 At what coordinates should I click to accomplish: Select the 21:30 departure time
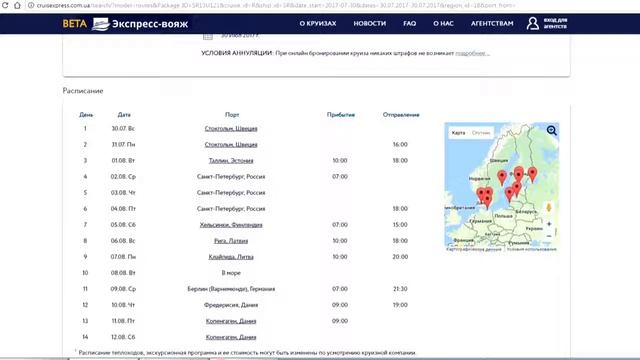pyautogui.click(x=400, y=289)
